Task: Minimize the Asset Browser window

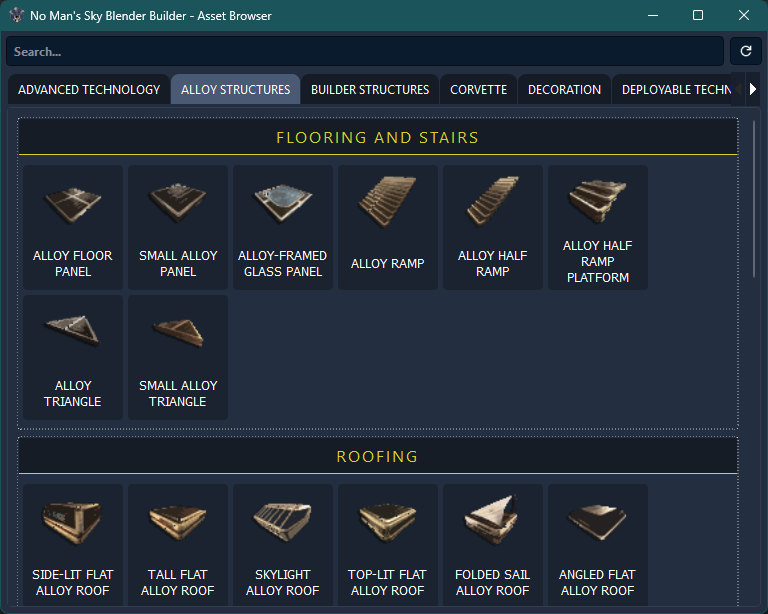Action: point(652,15)
